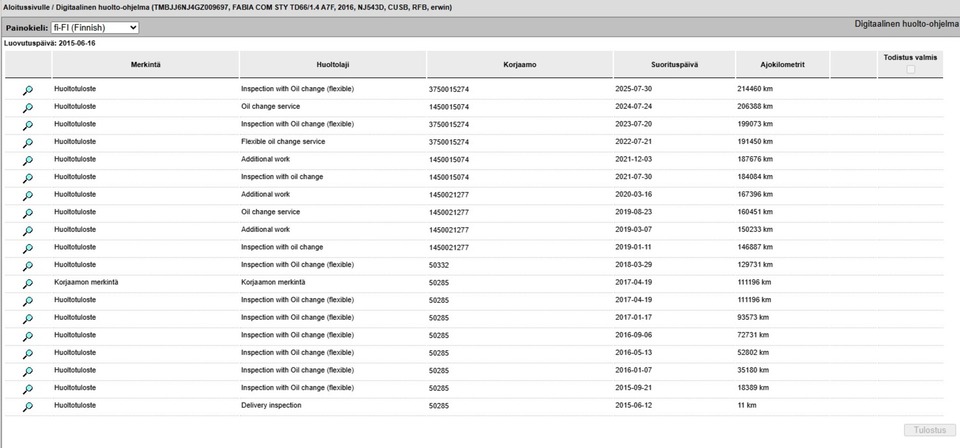The width and height of the screenshot is (960, 448).
Task: Open magnifier for Korjaamon merkintä row
Action: pyautogui.click(x=28, y=283)
